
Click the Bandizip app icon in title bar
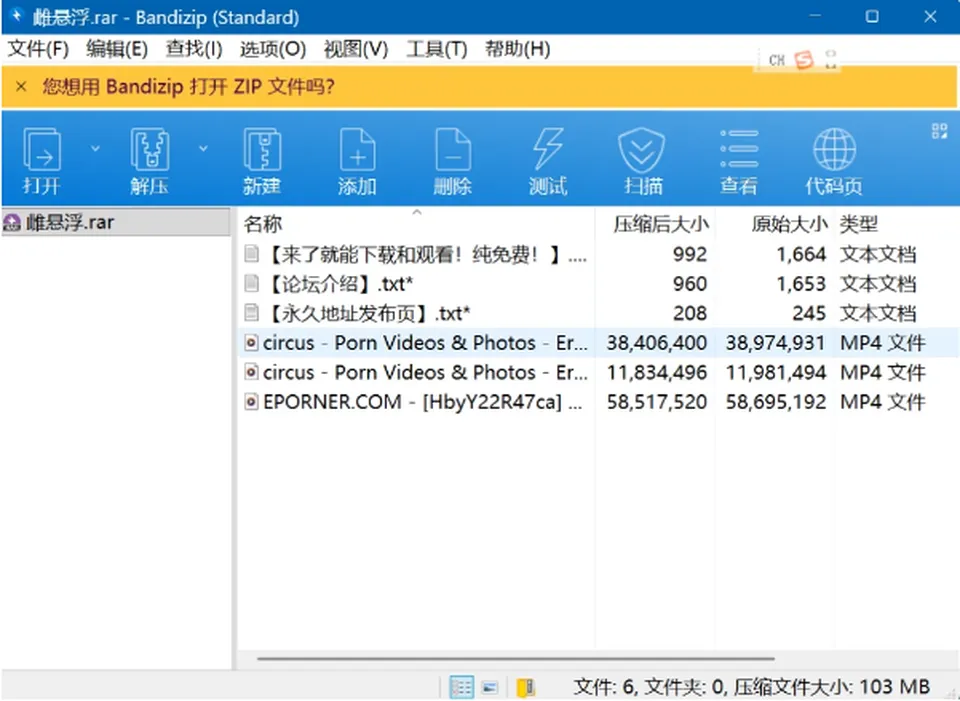click(x=17, y=15)
